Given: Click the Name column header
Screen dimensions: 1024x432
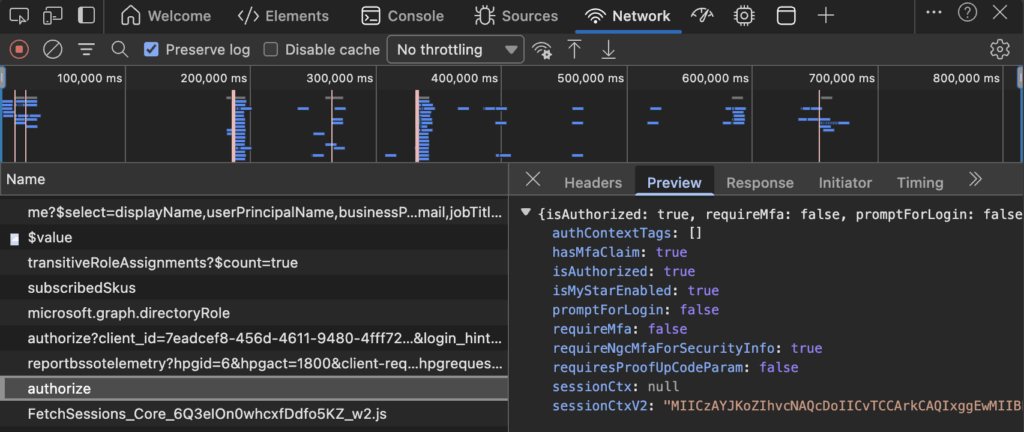Looking at the screenshot, I should [x=26, y=179].
